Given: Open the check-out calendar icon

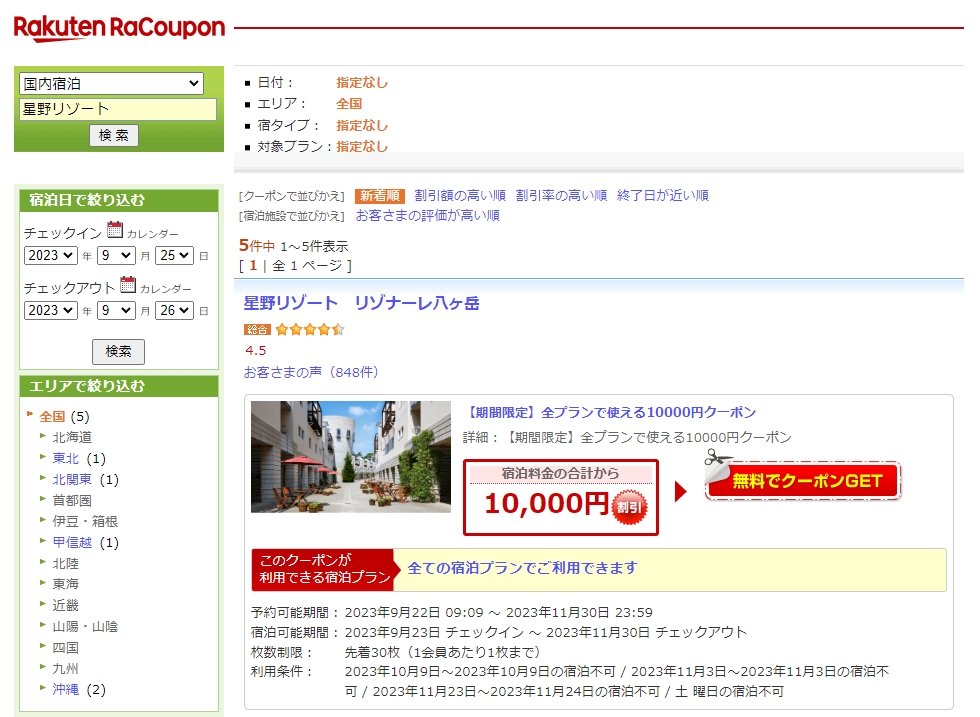Looking at the screenshot, I should point(128,284).
